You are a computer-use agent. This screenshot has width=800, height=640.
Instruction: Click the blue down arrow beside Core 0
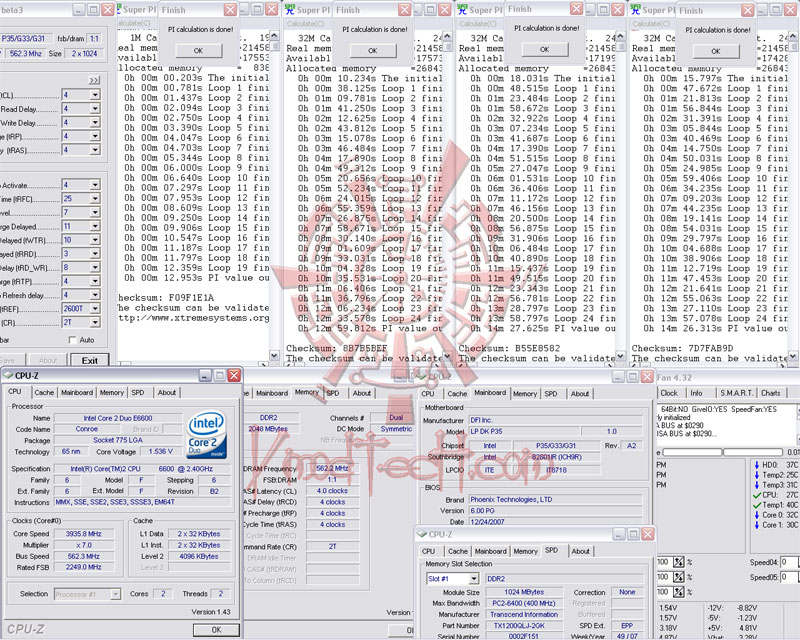757,515
